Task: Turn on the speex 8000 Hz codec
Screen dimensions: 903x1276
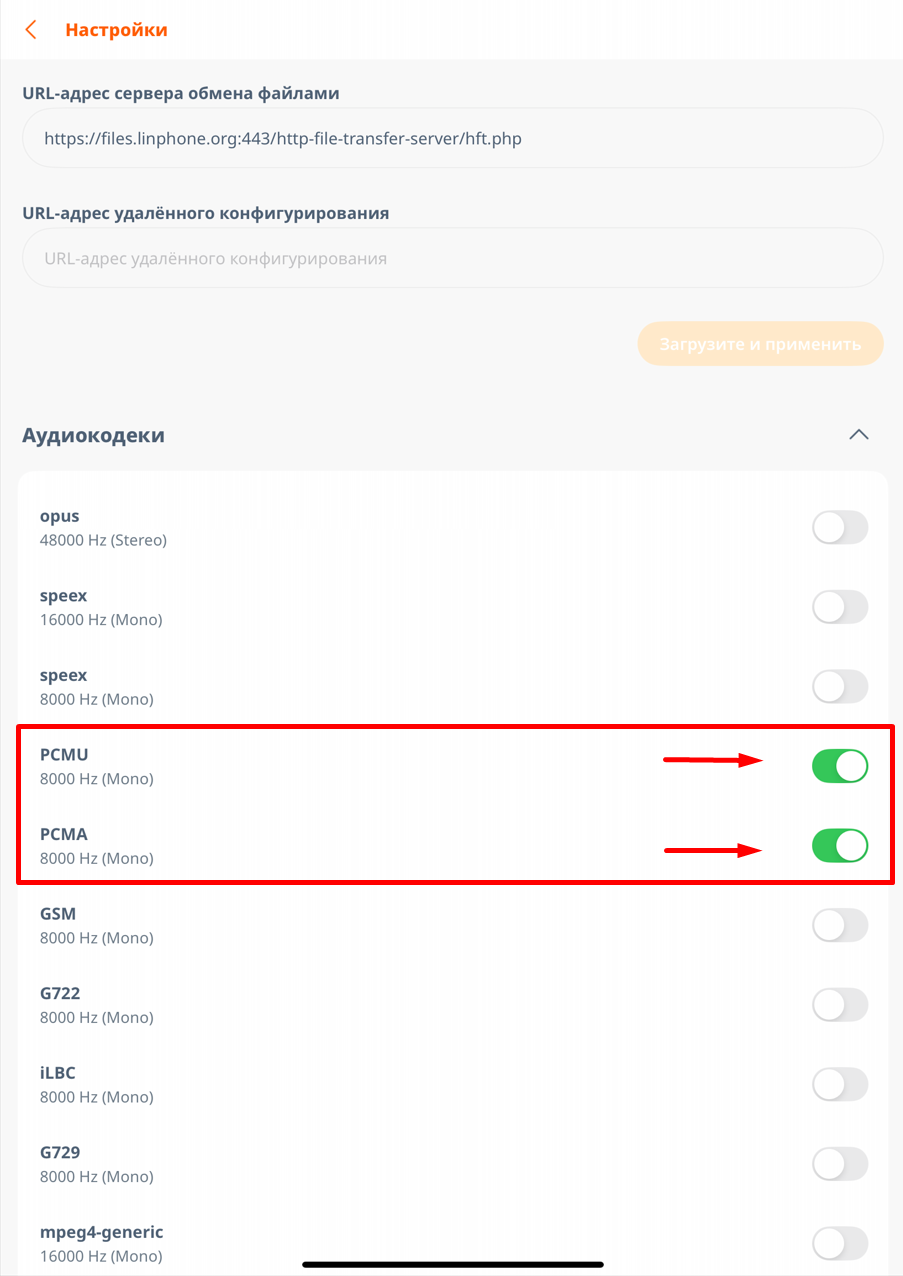Action: (839, 687)
